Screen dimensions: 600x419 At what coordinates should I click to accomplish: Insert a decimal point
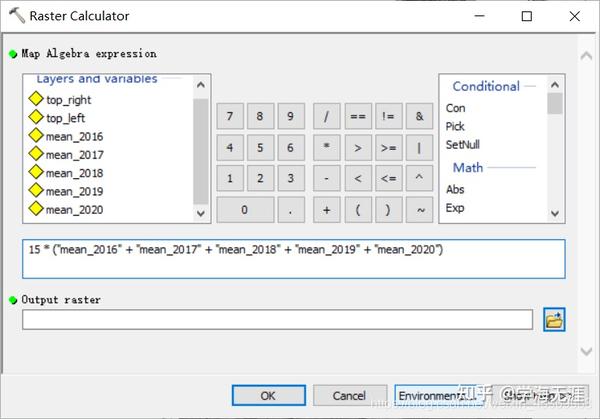point(291,210)
